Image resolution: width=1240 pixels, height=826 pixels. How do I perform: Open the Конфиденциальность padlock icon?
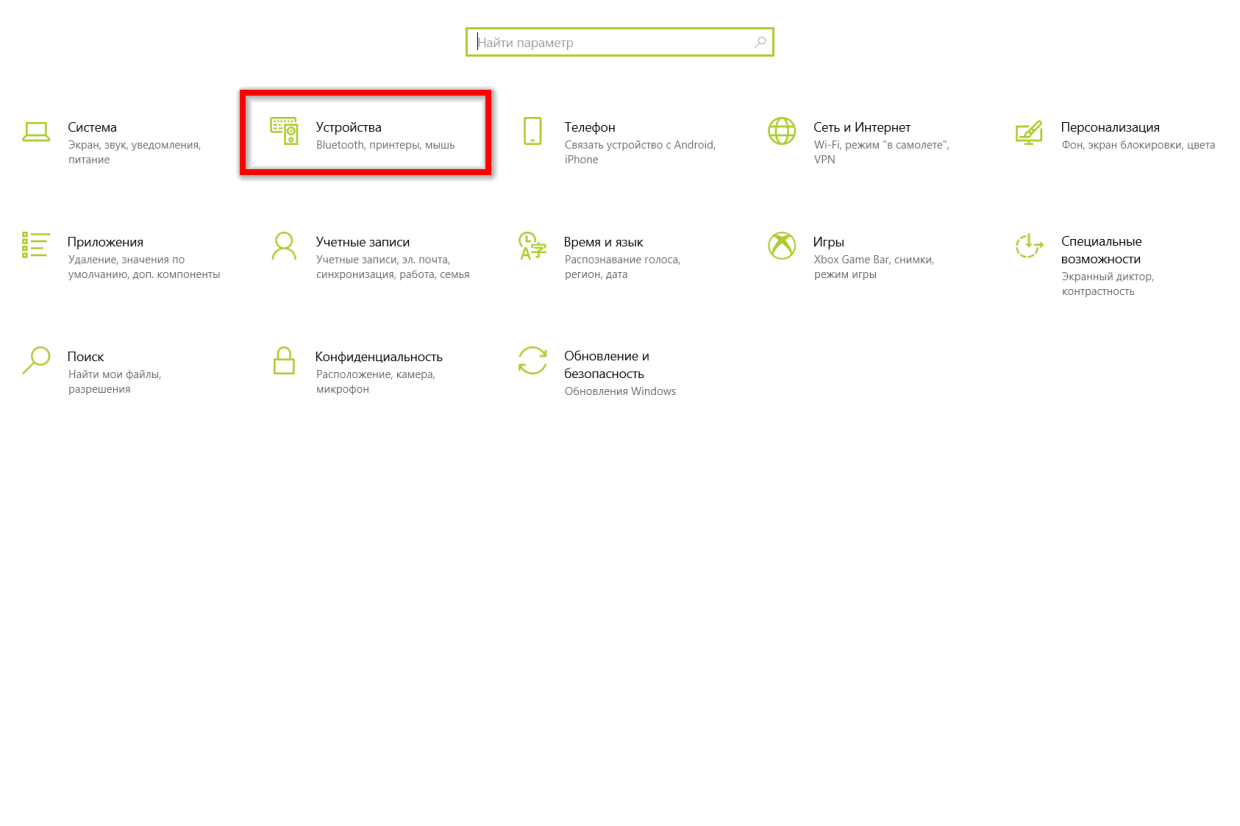(284, 360)
